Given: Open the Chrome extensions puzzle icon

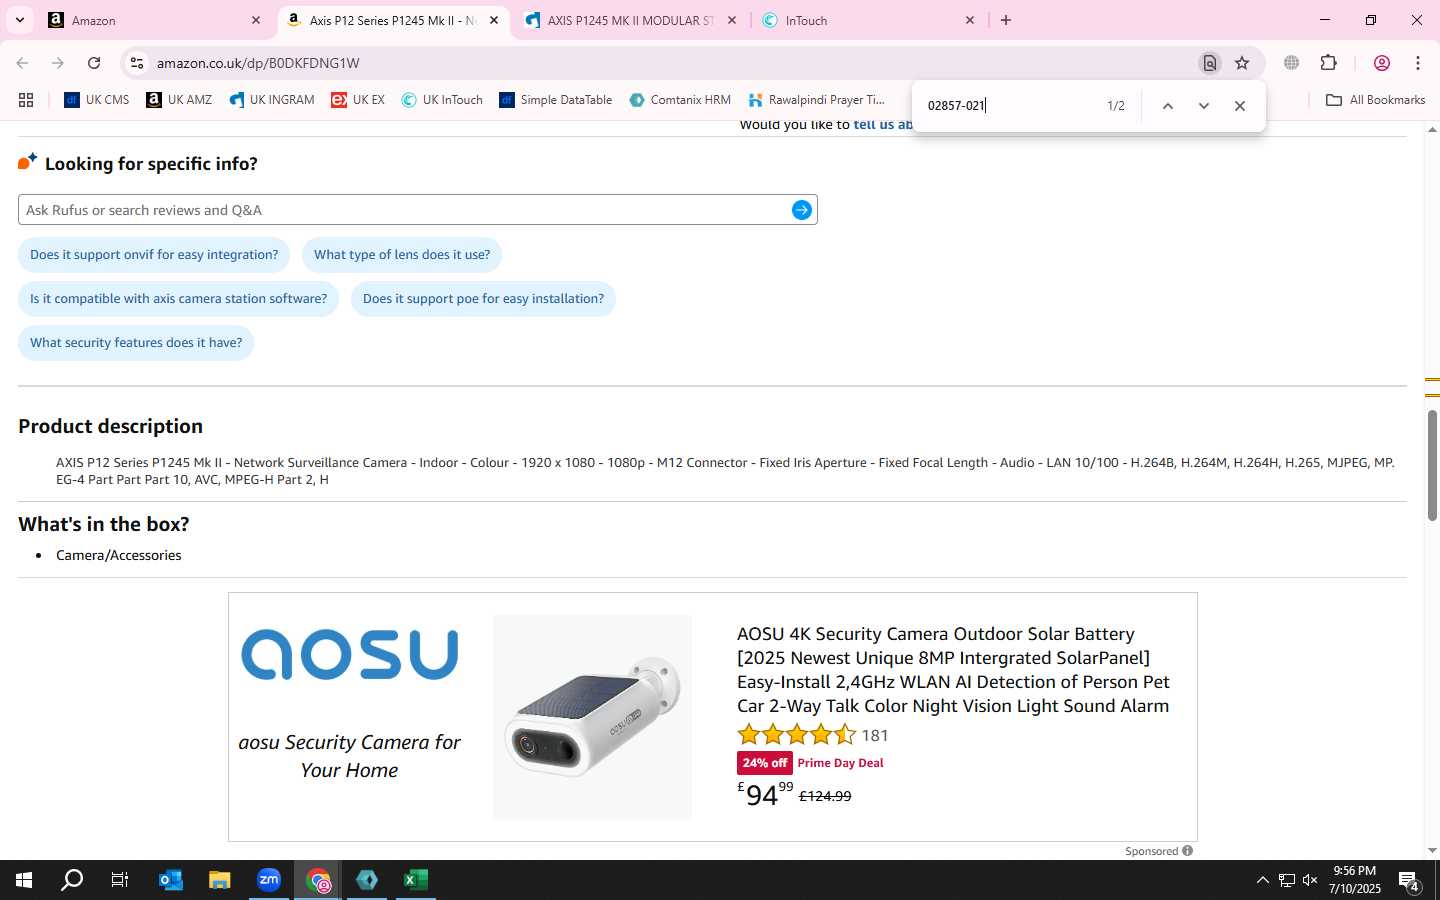Looking at the screenshot, I should [x=1328, y=63].
